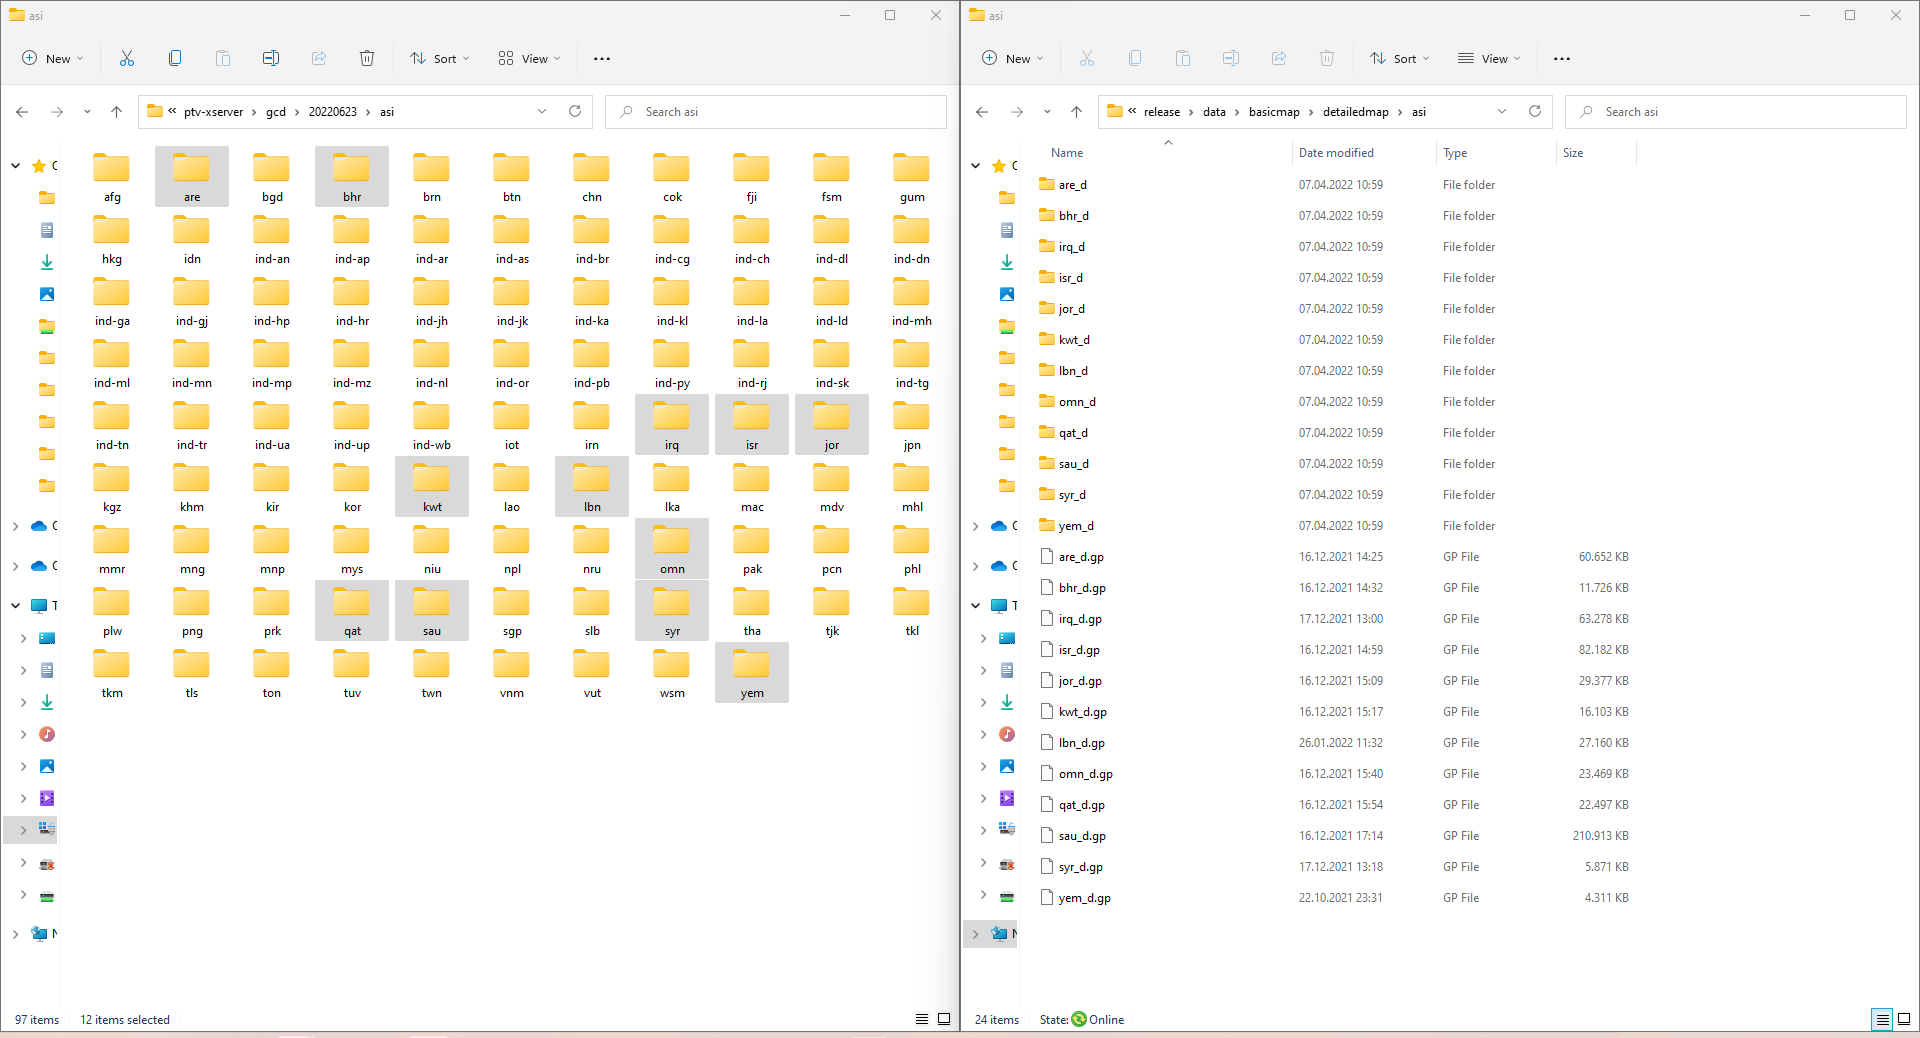The image size is (1920, 1038).
Task: Switch left window to large icons view
Action: pos(944,1019)
